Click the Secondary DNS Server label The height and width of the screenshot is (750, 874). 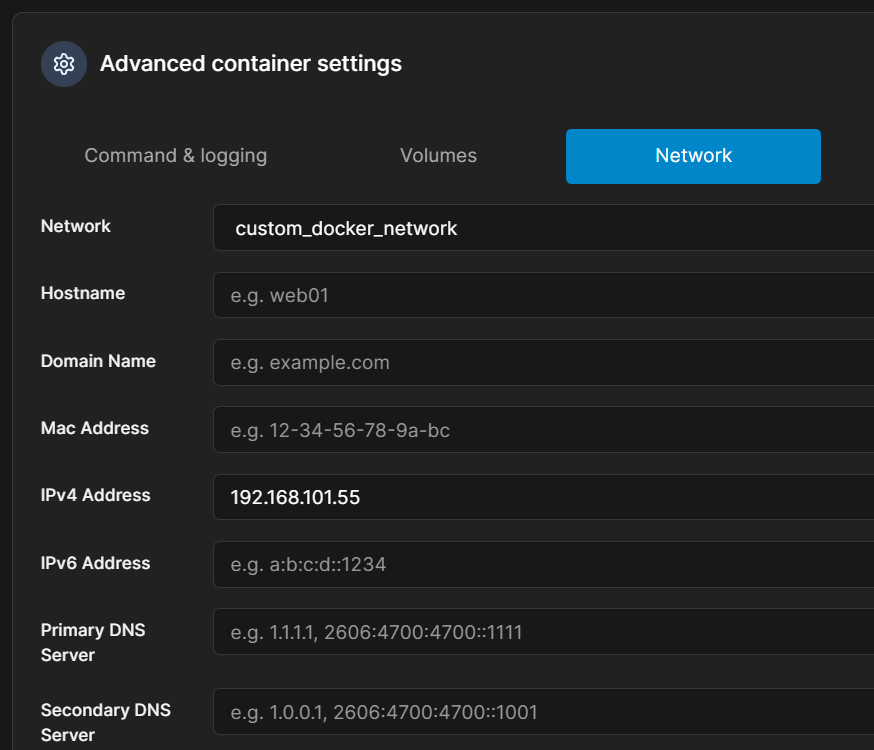[x=106, y=722]
